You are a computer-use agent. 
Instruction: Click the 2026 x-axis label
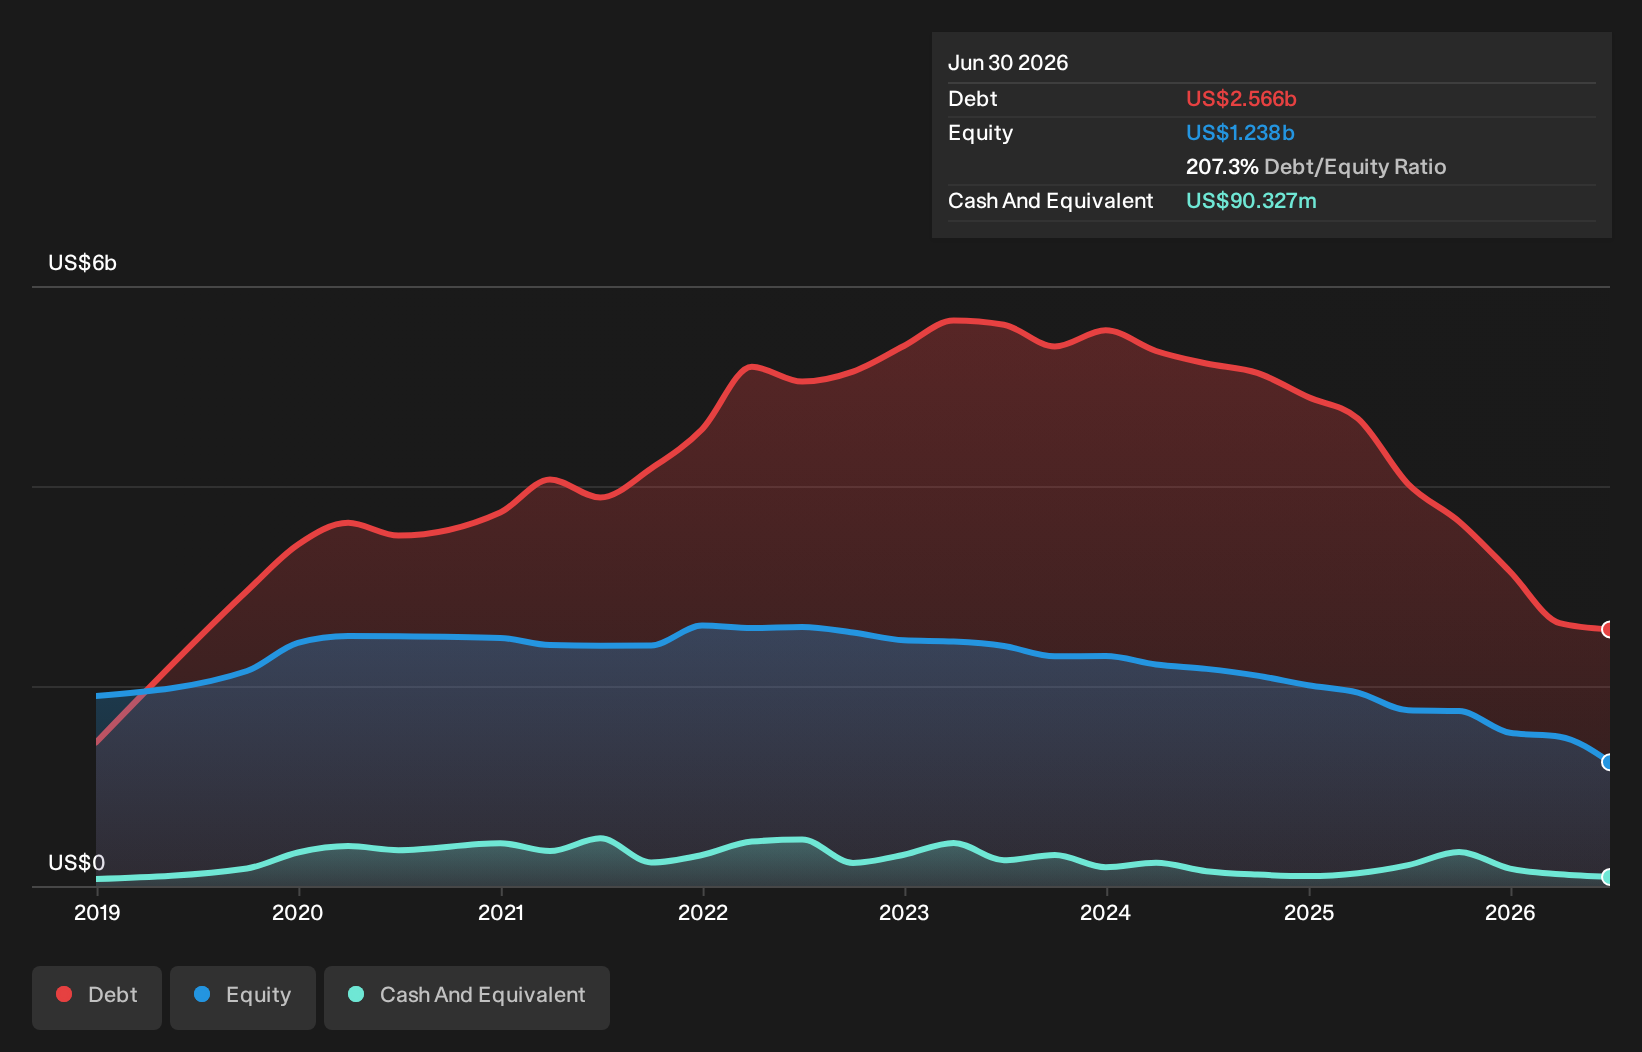[1510, 913]
